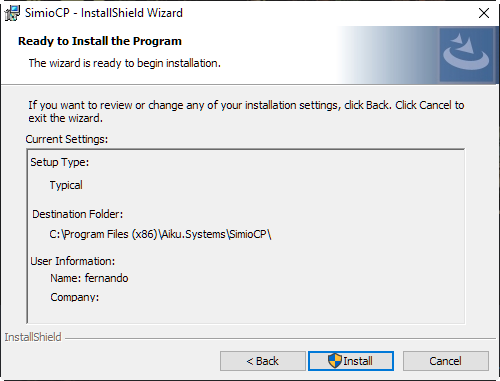Click the installer icon in title bar
This screenshot has width=500, height=381.
[12, 13]
